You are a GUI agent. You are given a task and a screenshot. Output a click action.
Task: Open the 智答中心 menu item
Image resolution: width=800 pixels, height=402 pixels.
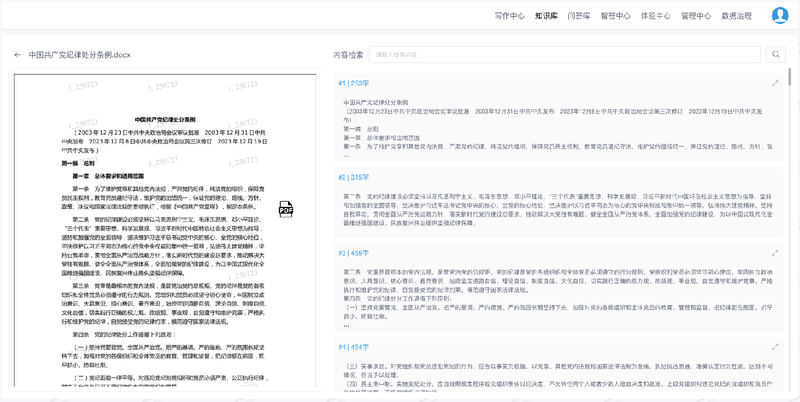click(615, 16)
